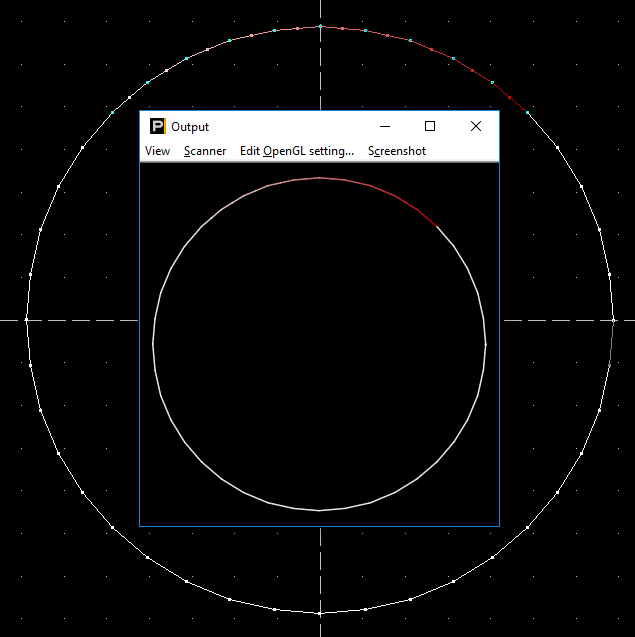Close the Output window
The width and height of the screenshot is (635, 637).
pyautogui.click(x=476, y=126)
